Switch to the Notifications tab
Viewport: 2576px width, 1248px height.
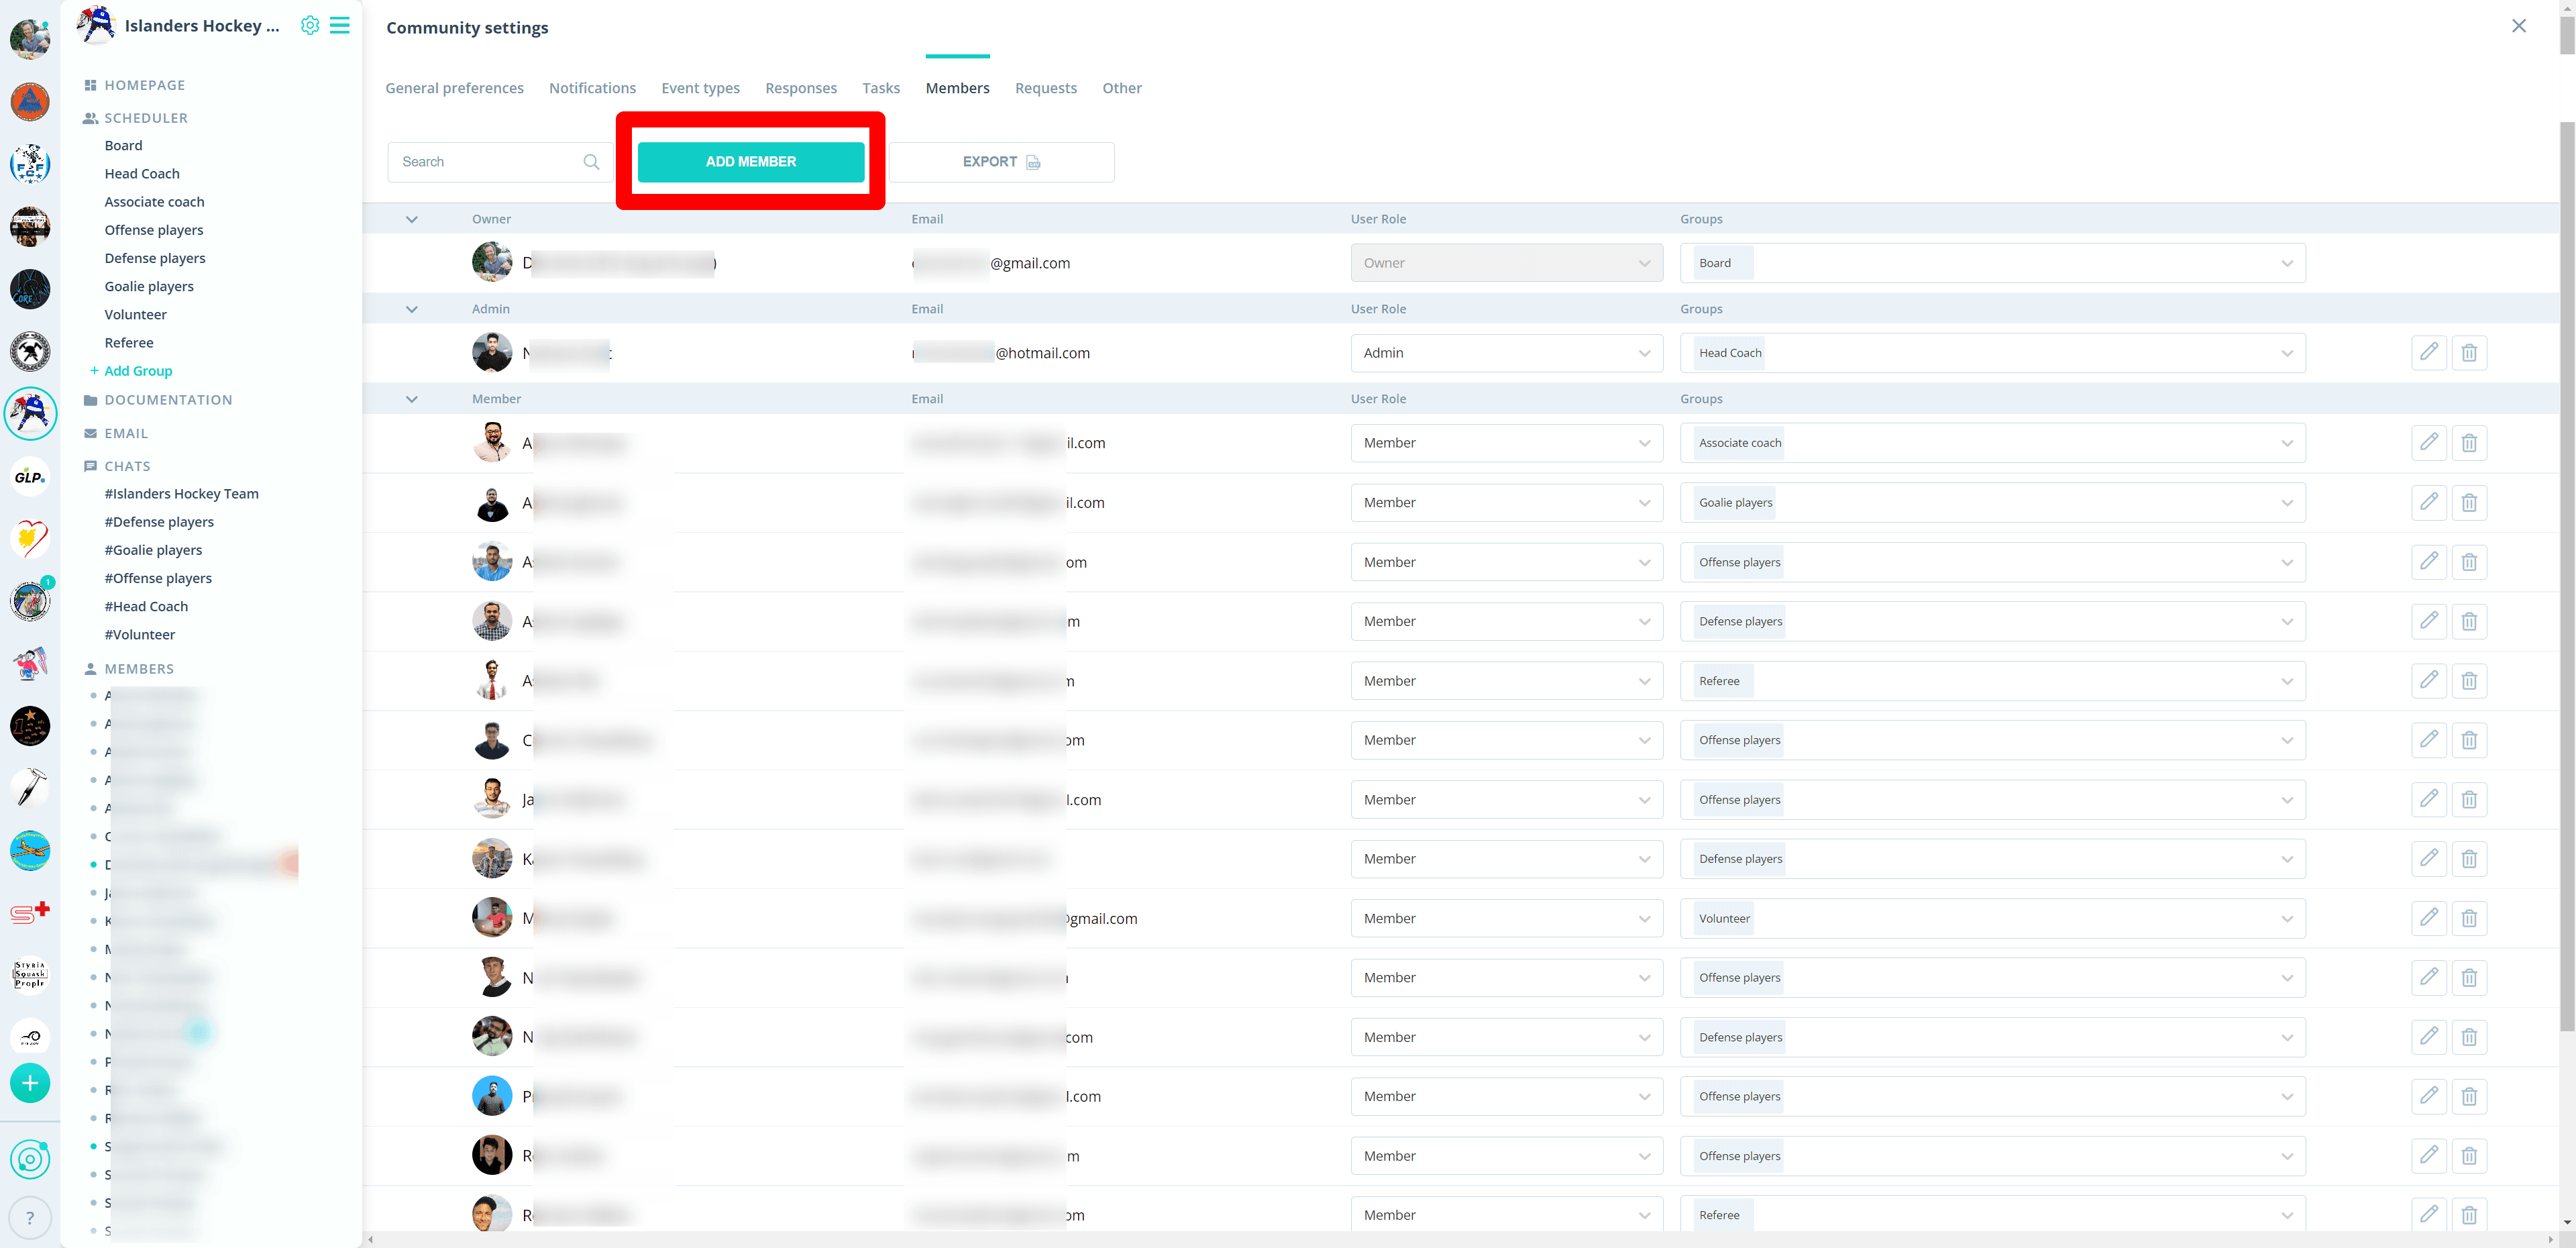coord(592,88)
